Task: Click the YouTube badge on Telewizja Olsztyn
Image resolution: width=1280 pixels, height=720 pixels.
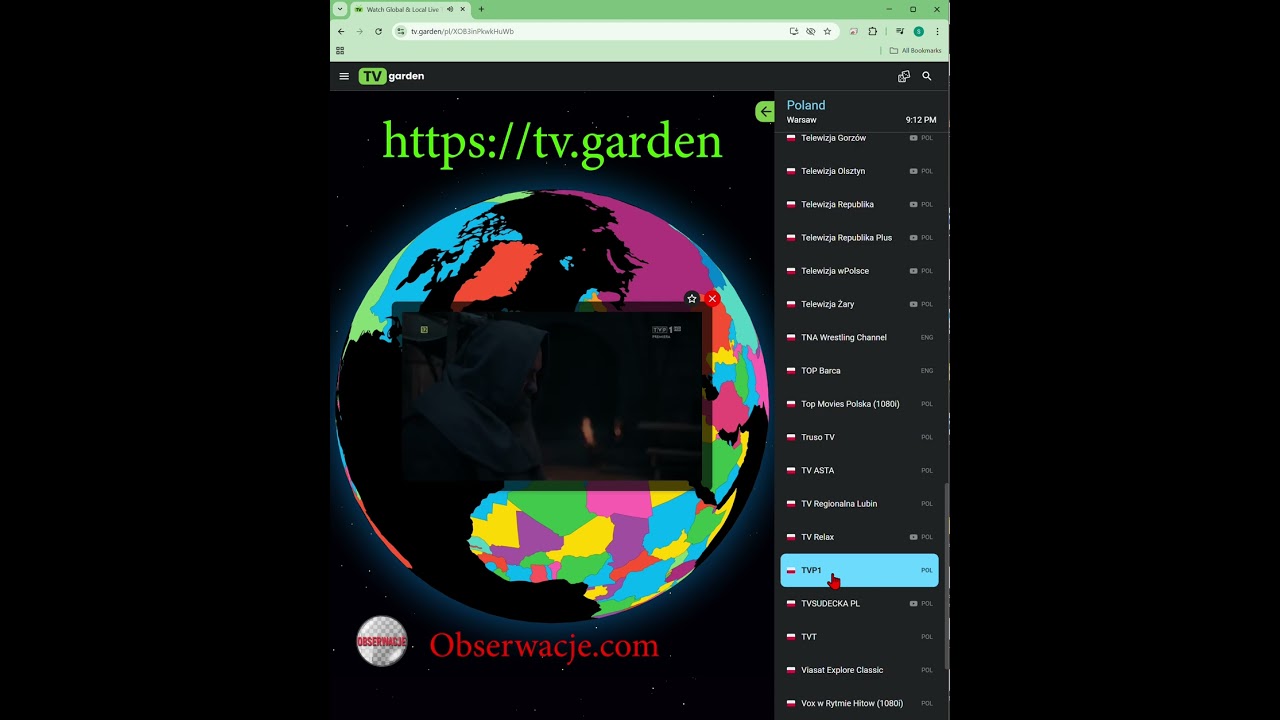Action: pos(913,171)
